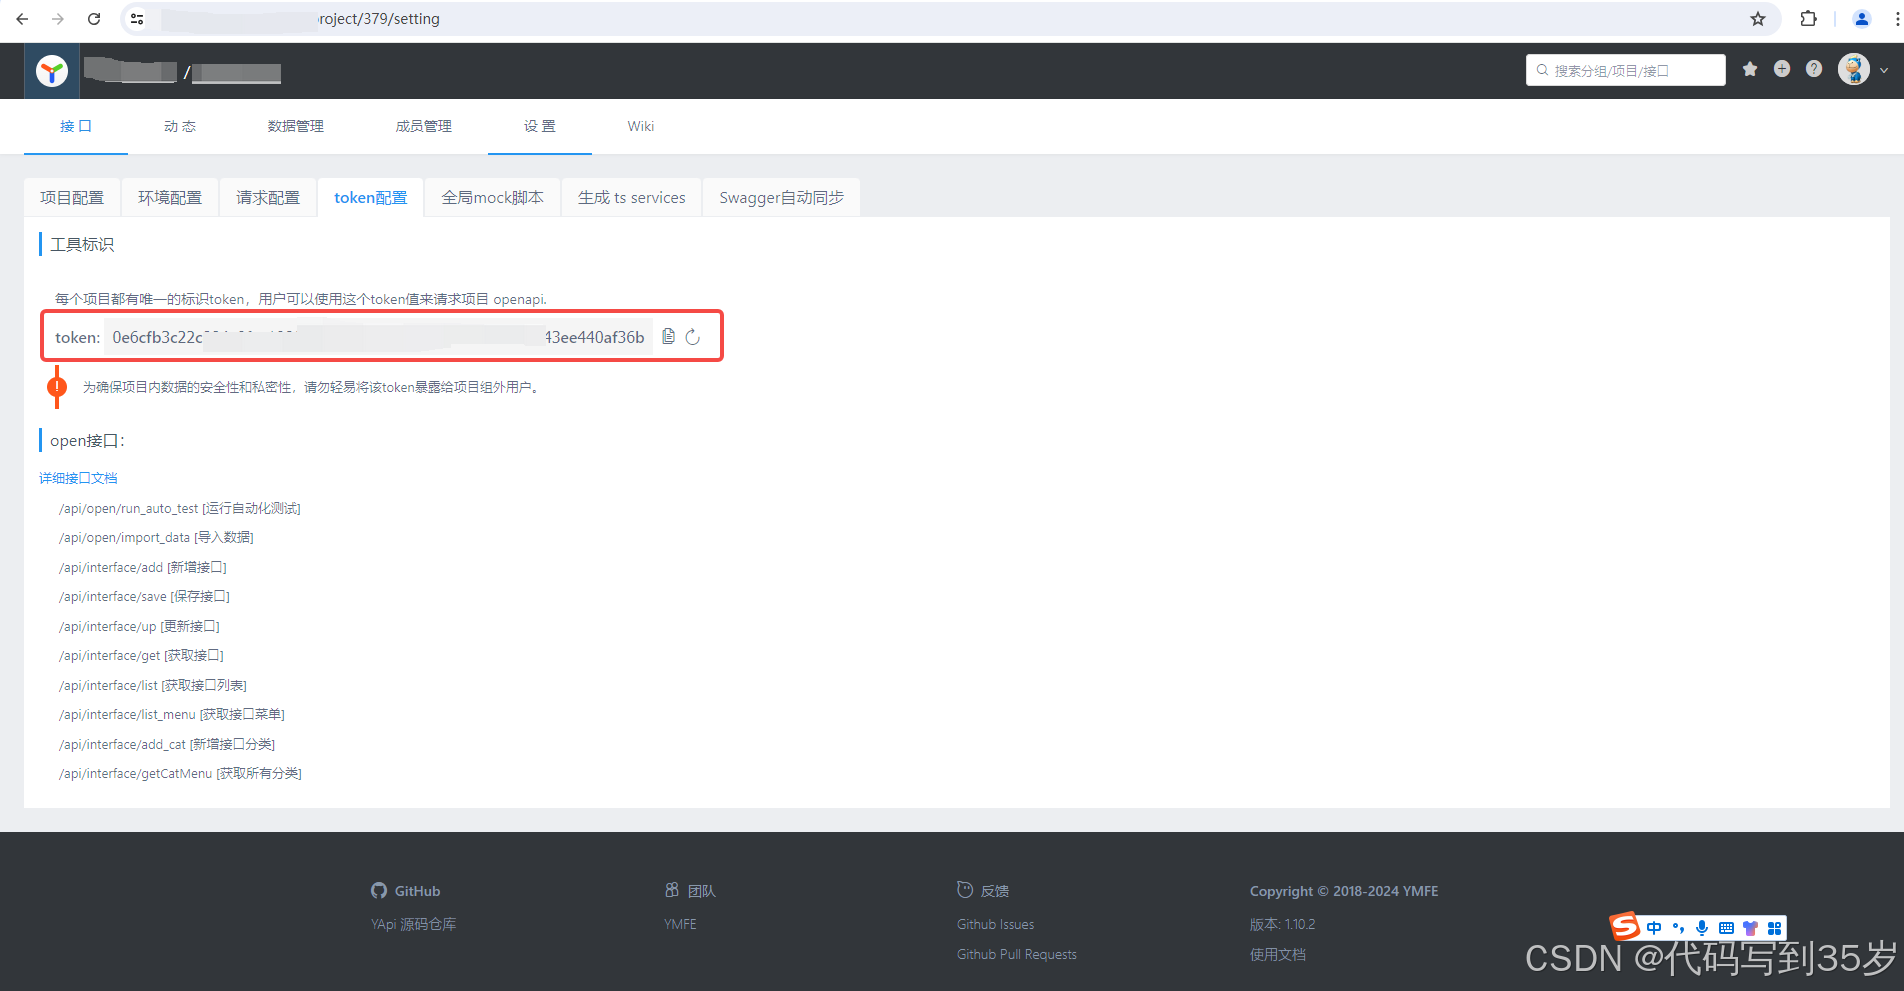Click the user avatar in header
This screenshot has height=991, width=1904.
1854,69
